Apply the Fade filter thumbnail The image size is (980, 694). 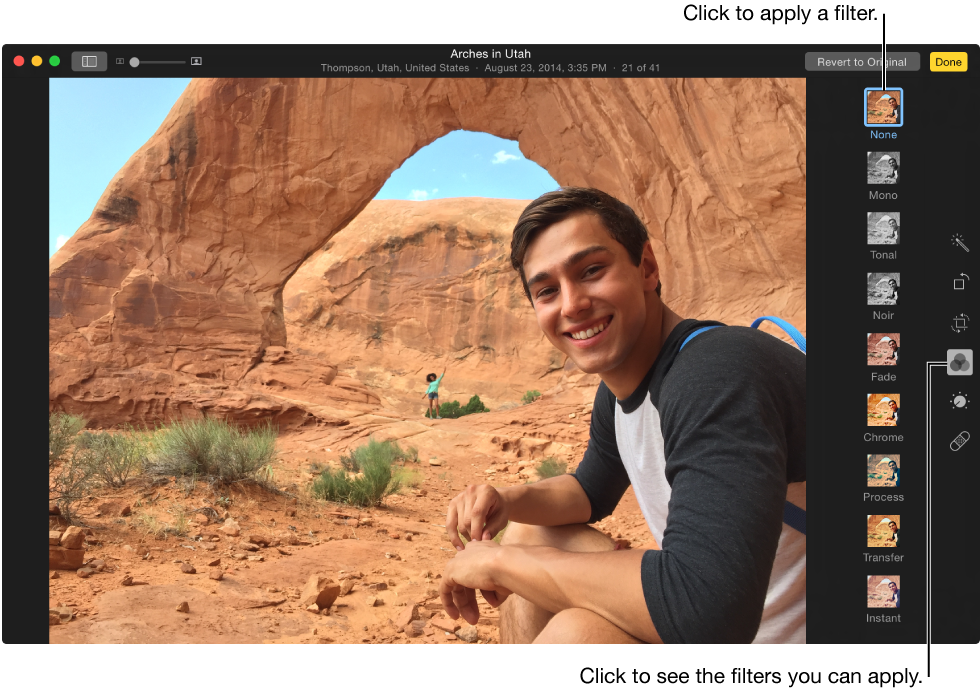click(883, 349)
